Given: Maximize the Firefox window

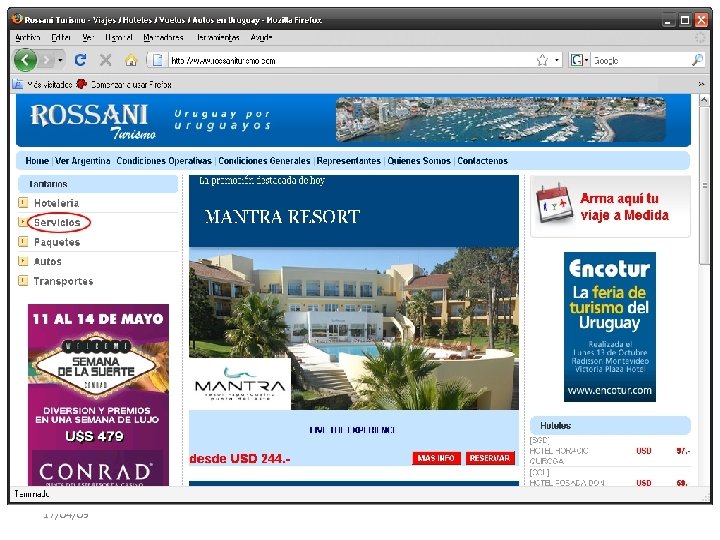Looking at the screenshot, I should tap(685, 20).
